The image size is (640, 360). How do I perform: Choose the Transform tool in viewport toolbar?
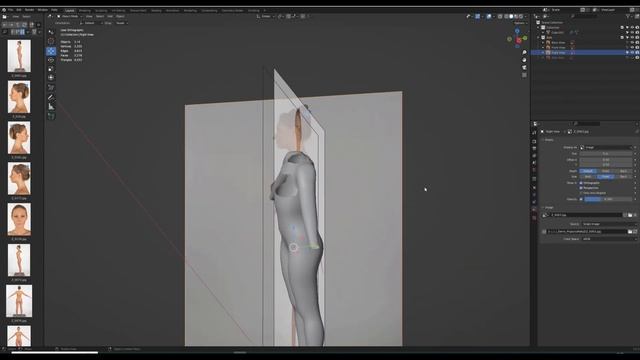coord(51,78)
